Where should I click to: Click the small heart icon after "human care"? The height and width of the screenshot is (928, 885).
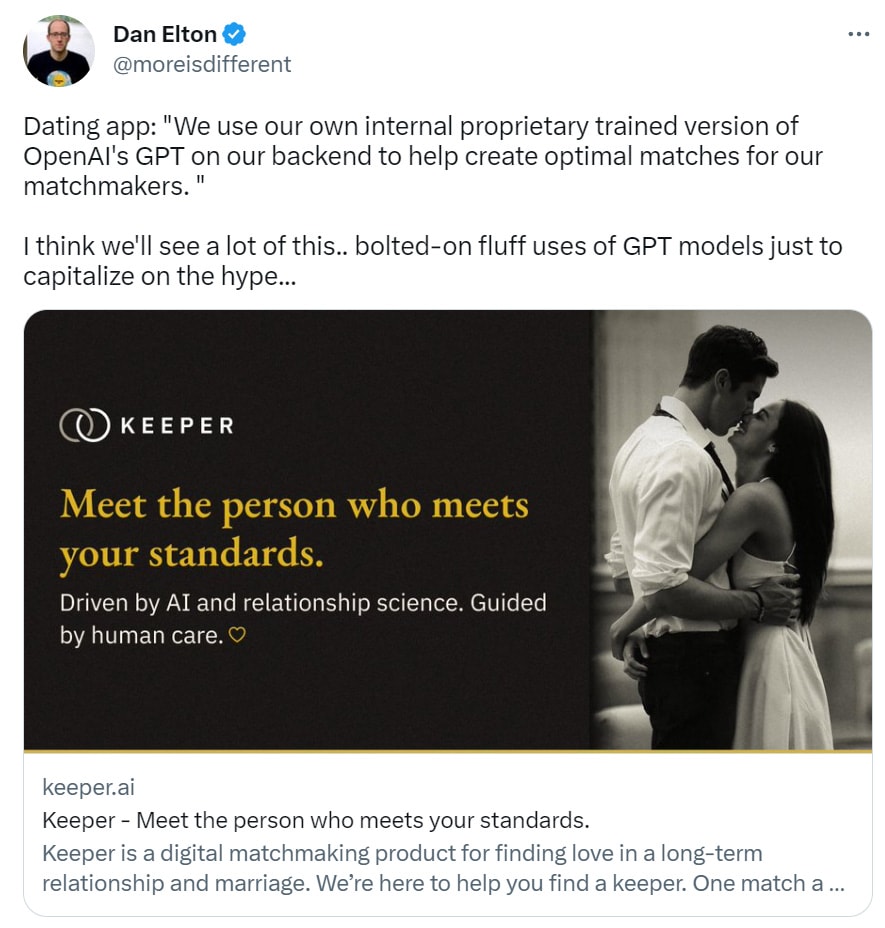tap(237, 634)
